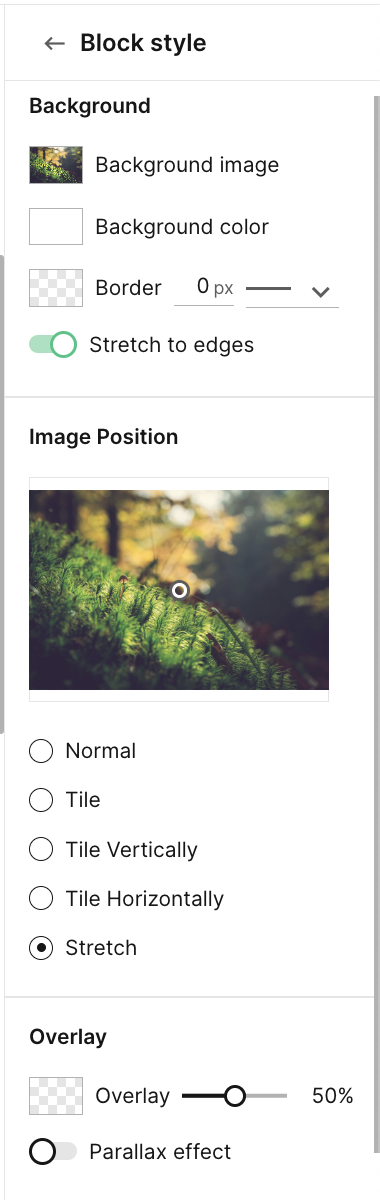Go back using the arrow icon
The width and height of the screenshot is (380, 1200).
[x=54, y=44]
